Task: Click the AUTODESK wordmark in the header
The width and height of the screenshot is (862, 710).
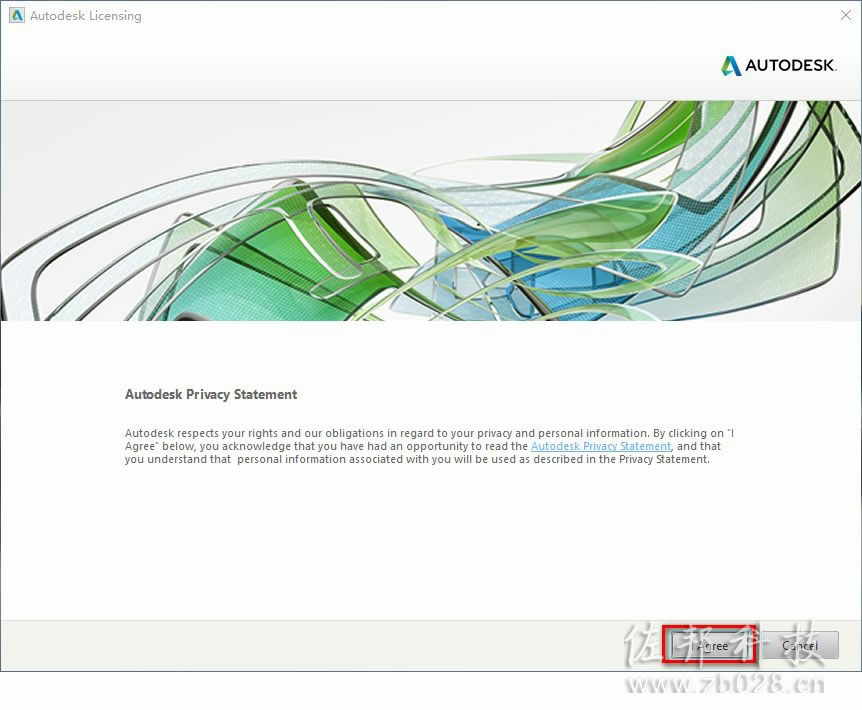Action: coord(791,65)
